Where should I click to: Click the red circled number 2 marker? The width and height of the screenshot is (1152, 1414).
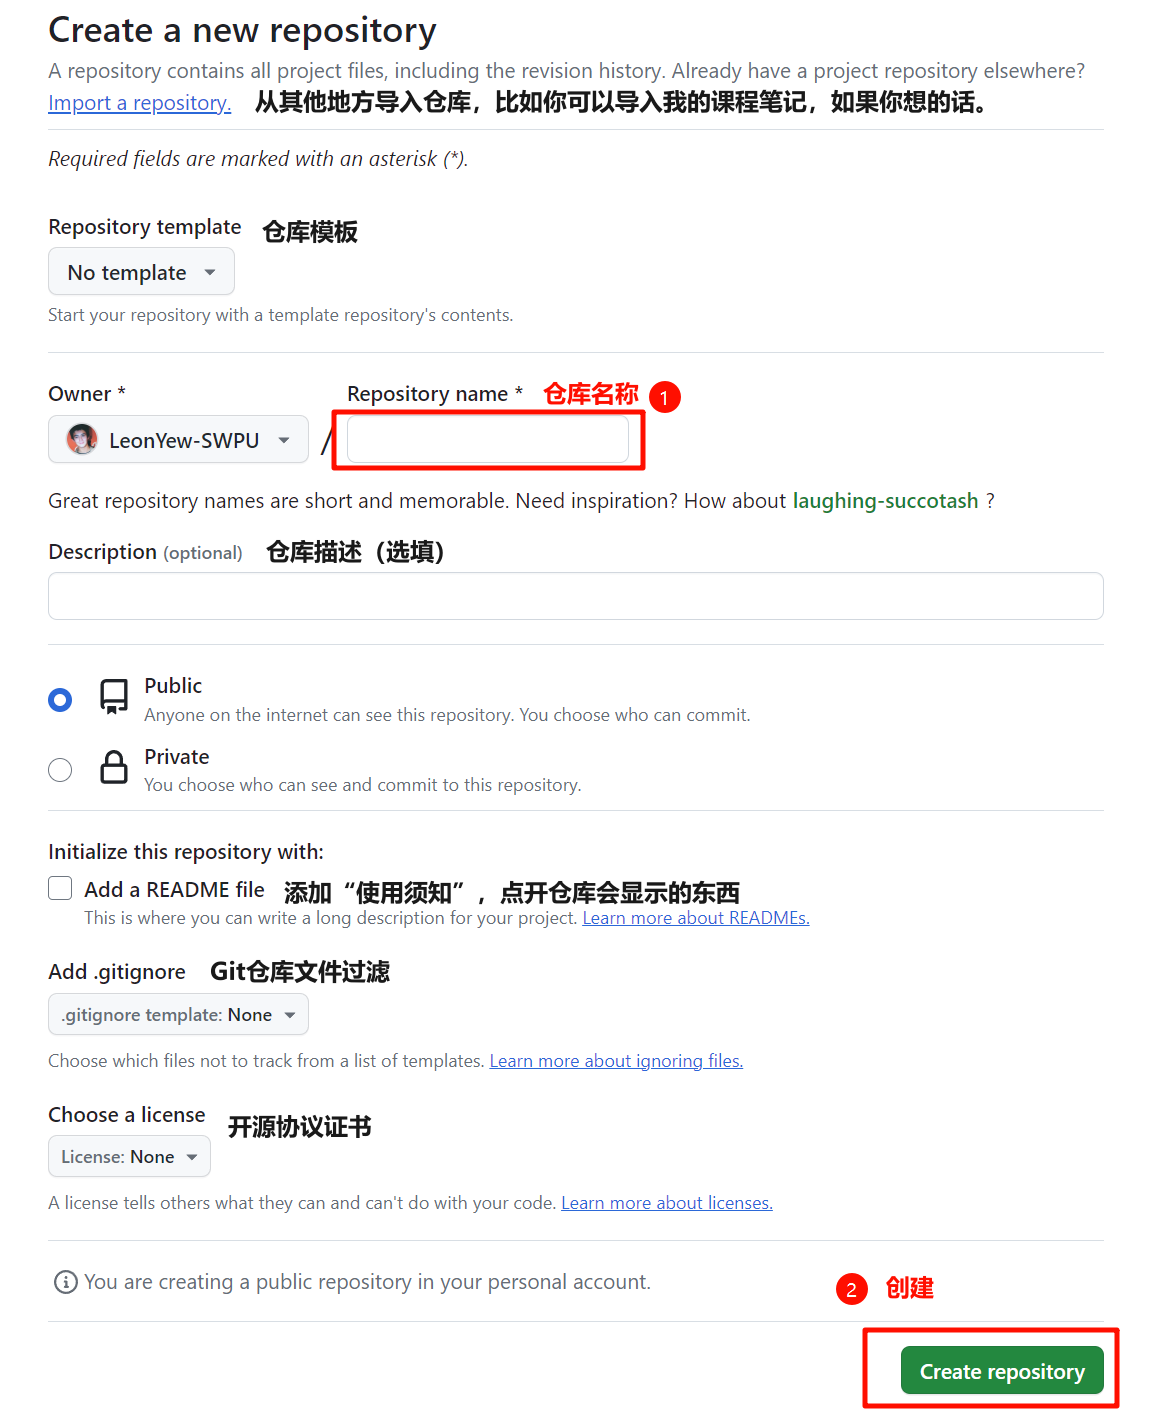[852, 1289]
